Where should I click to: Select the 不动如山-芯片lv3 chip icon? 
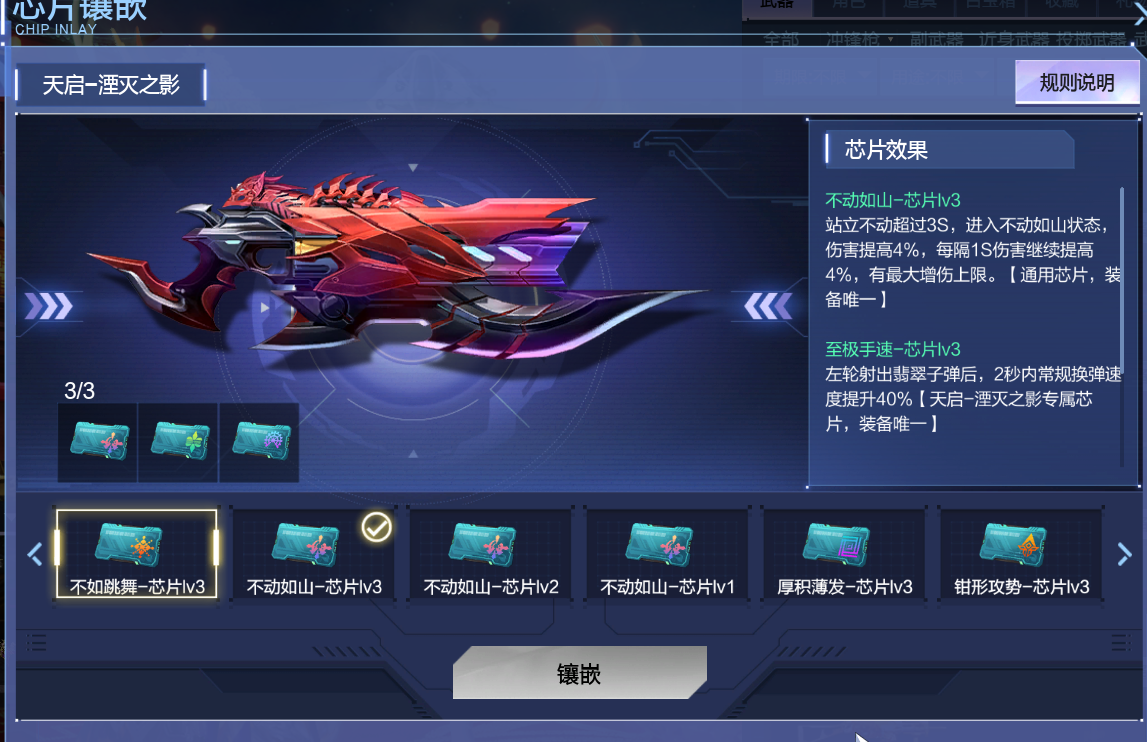pos(305,544)
